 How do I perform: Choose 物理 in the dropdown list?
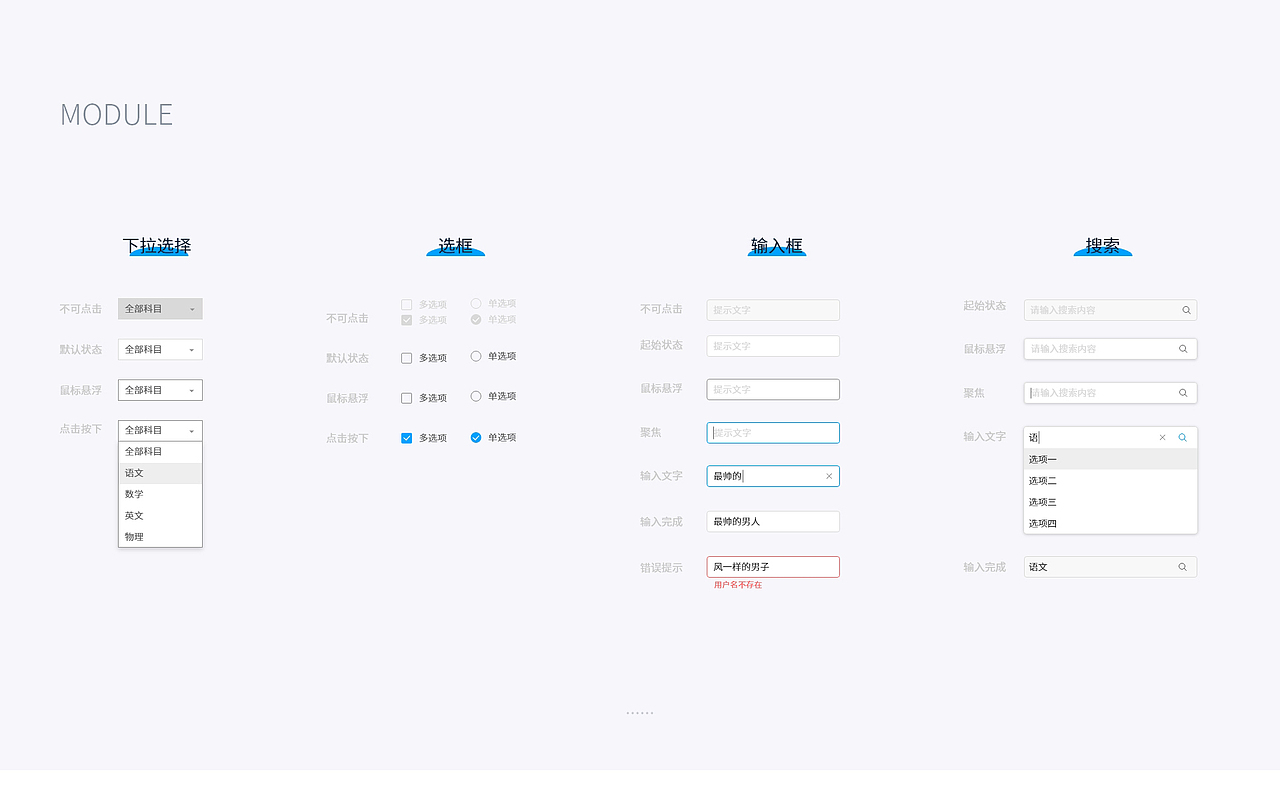click(x=160, y=537)
